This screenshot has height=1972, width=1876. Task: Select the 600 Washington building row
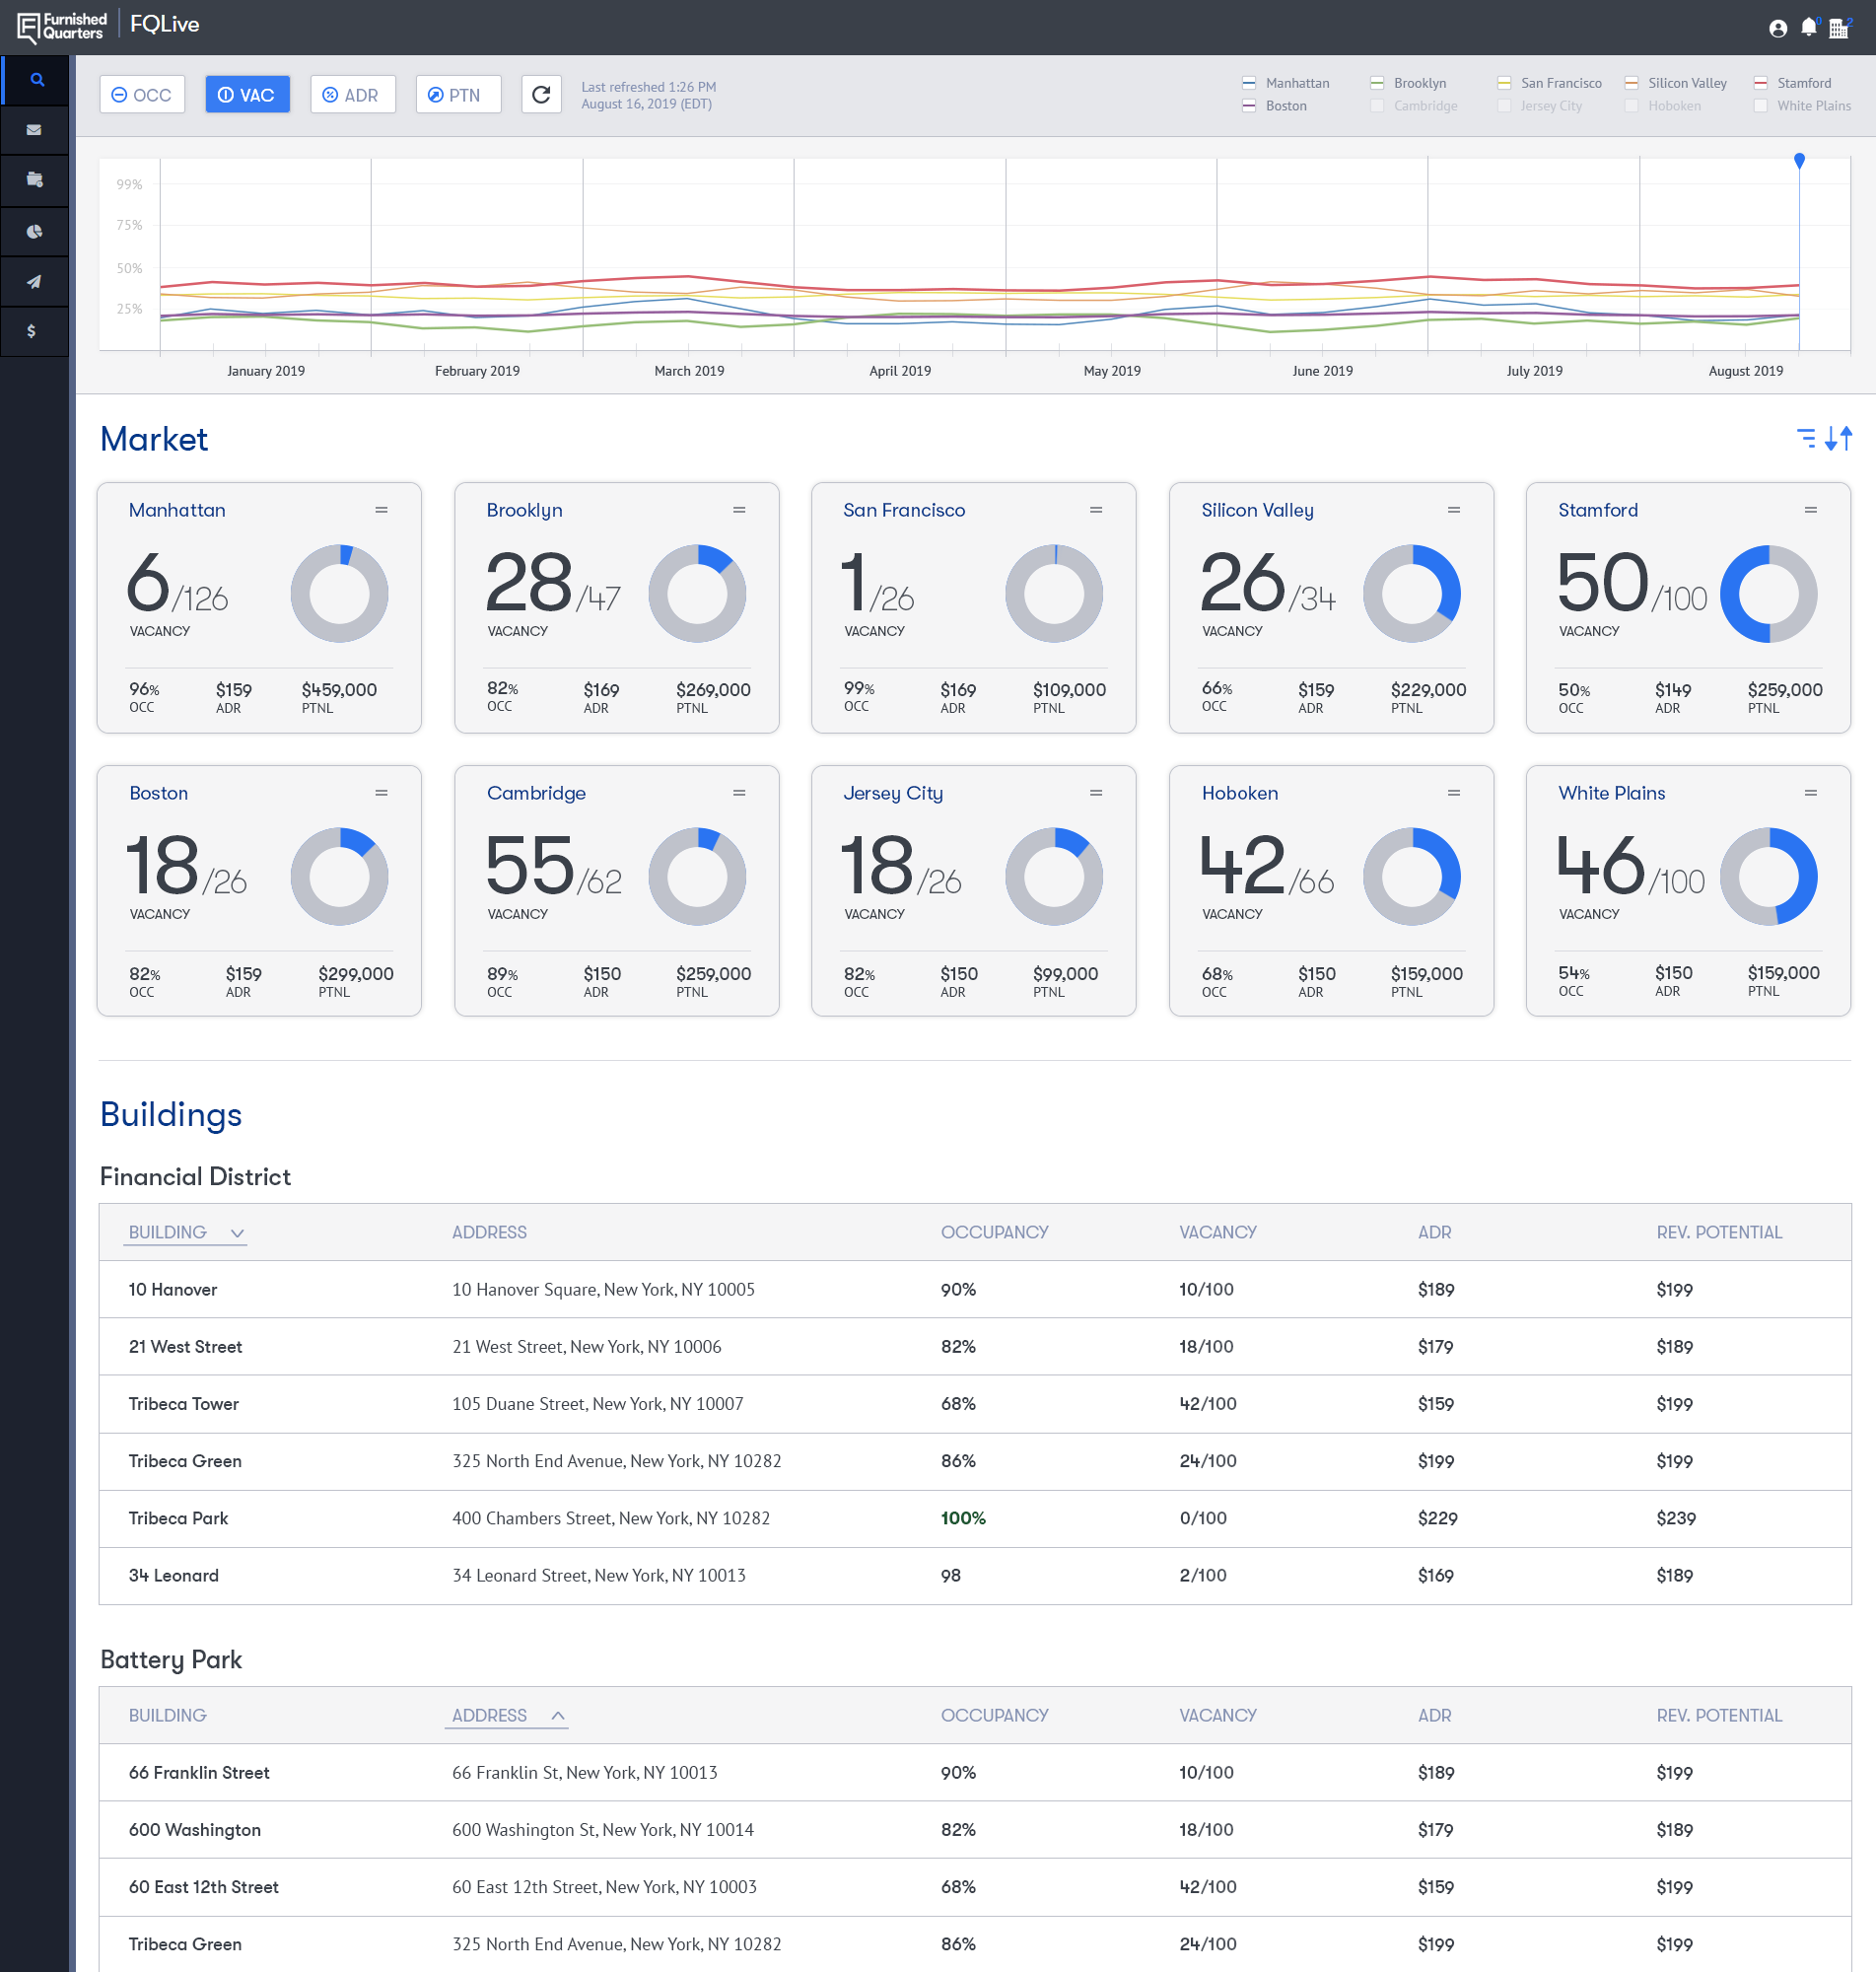975,1830
